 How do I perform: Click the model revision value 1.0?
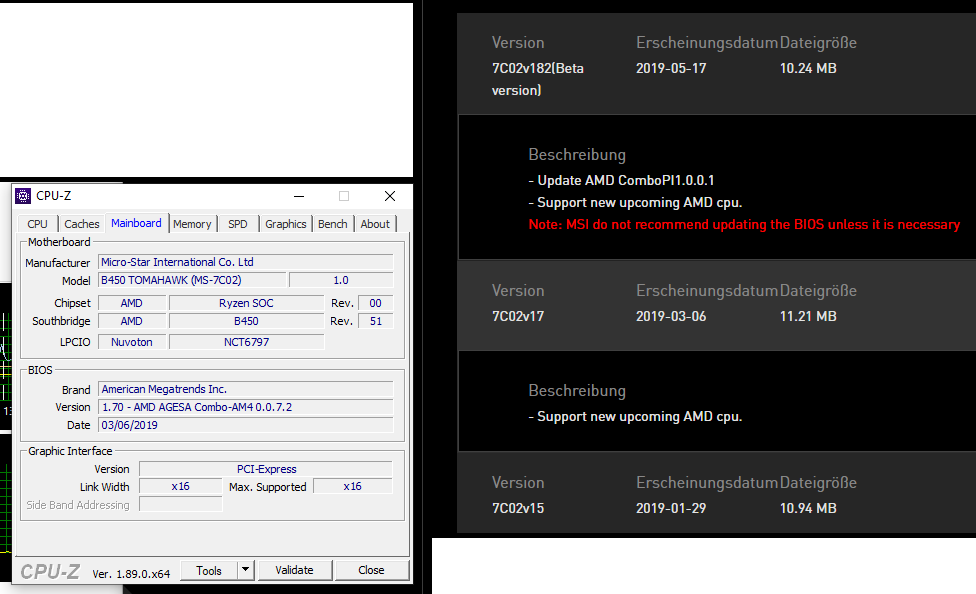coord(341,280)
